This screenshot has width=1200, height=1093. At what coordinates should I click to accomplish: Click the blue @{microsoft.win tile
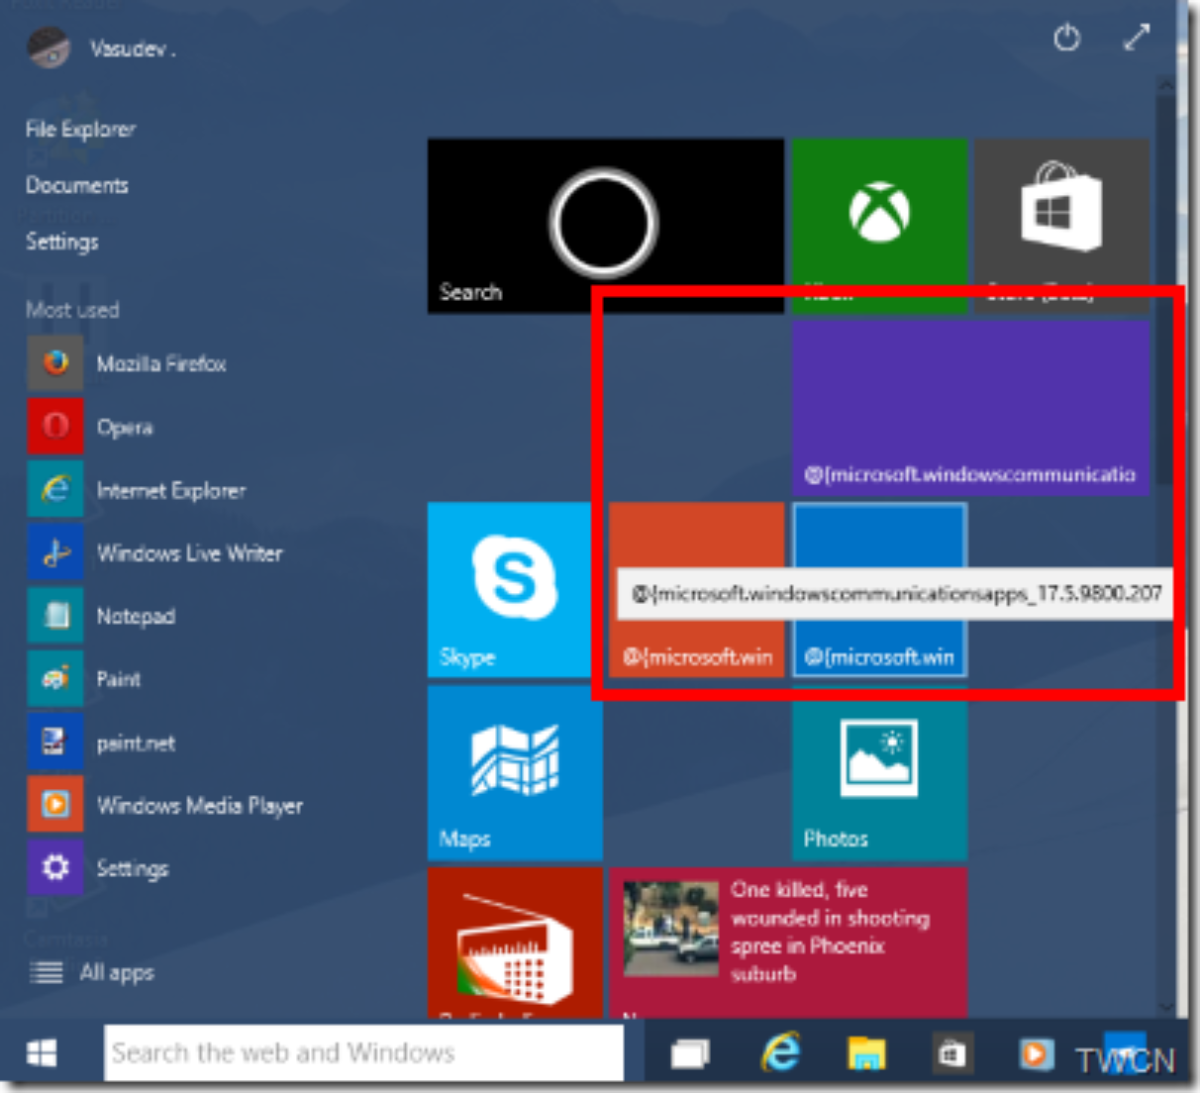879,590
